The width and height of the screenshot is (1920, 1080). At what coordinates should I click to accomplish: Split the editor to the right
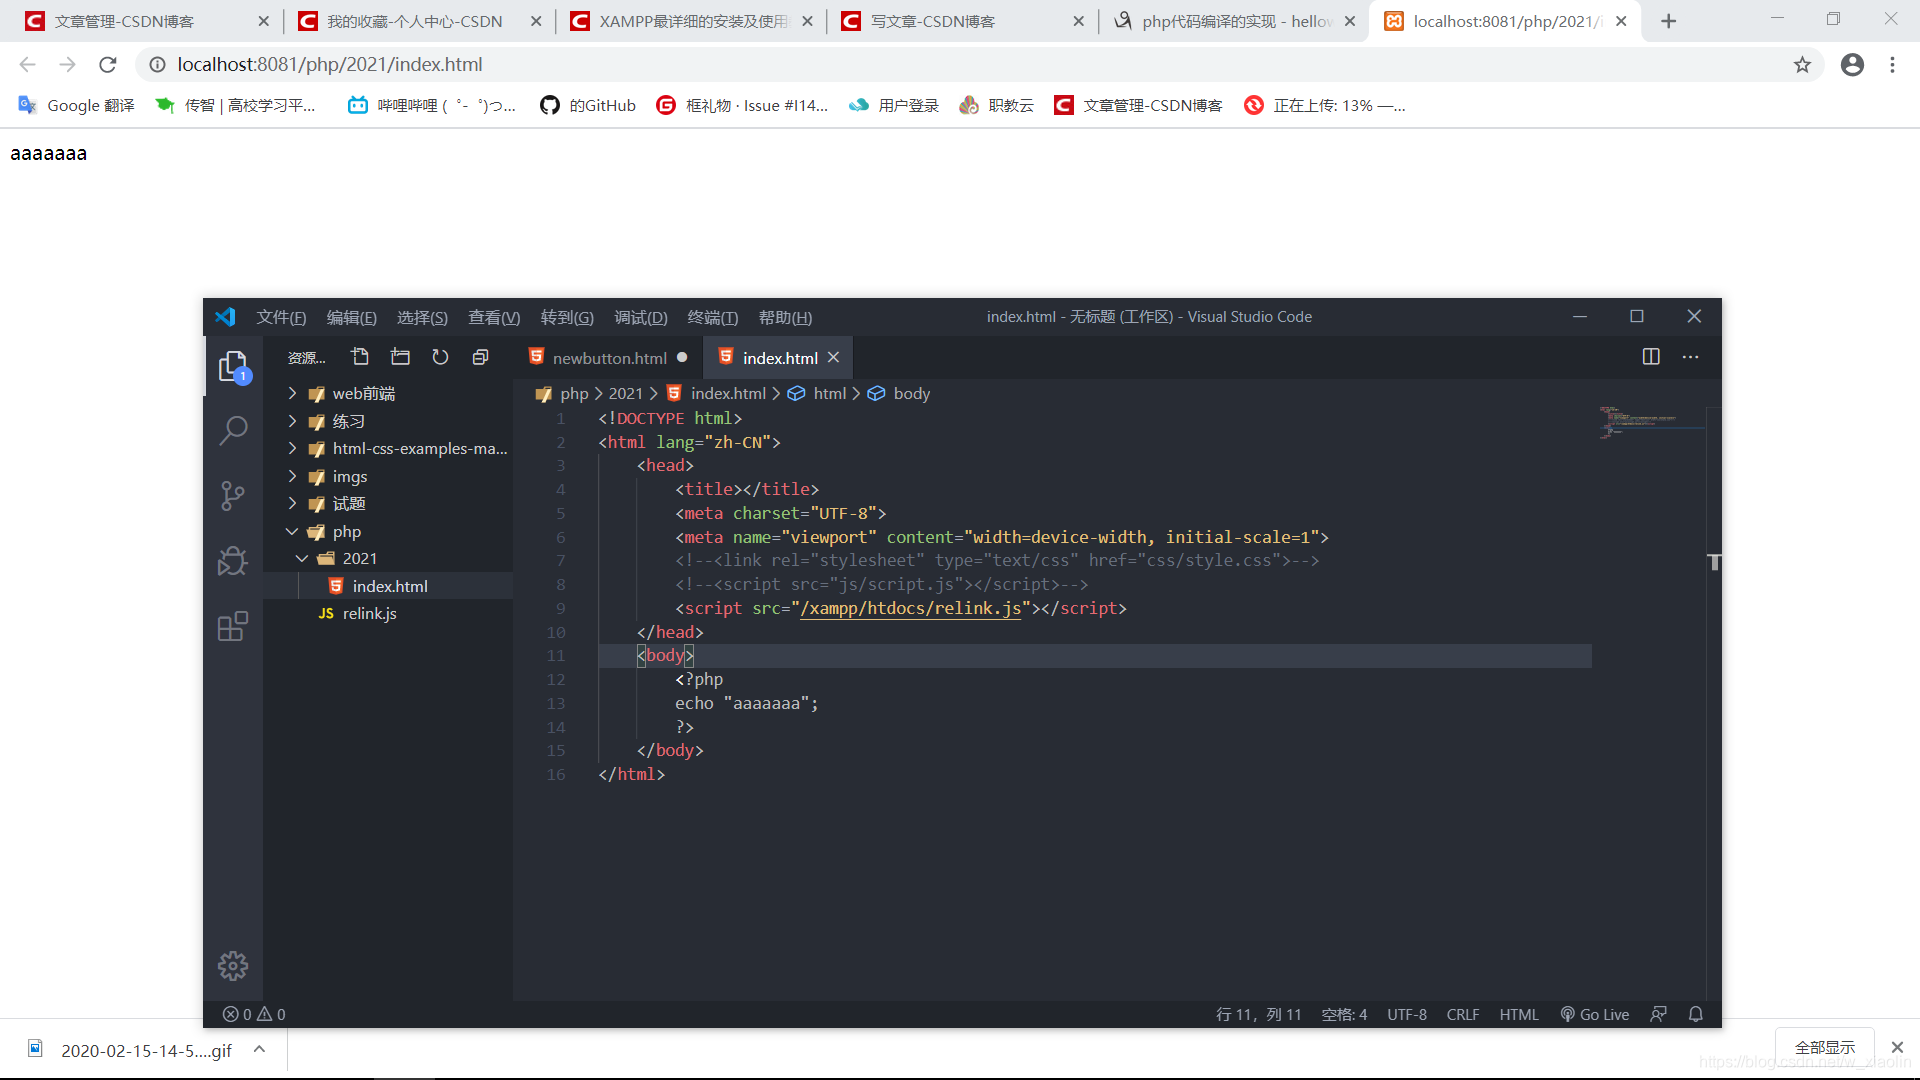[x=1651, y=357]
